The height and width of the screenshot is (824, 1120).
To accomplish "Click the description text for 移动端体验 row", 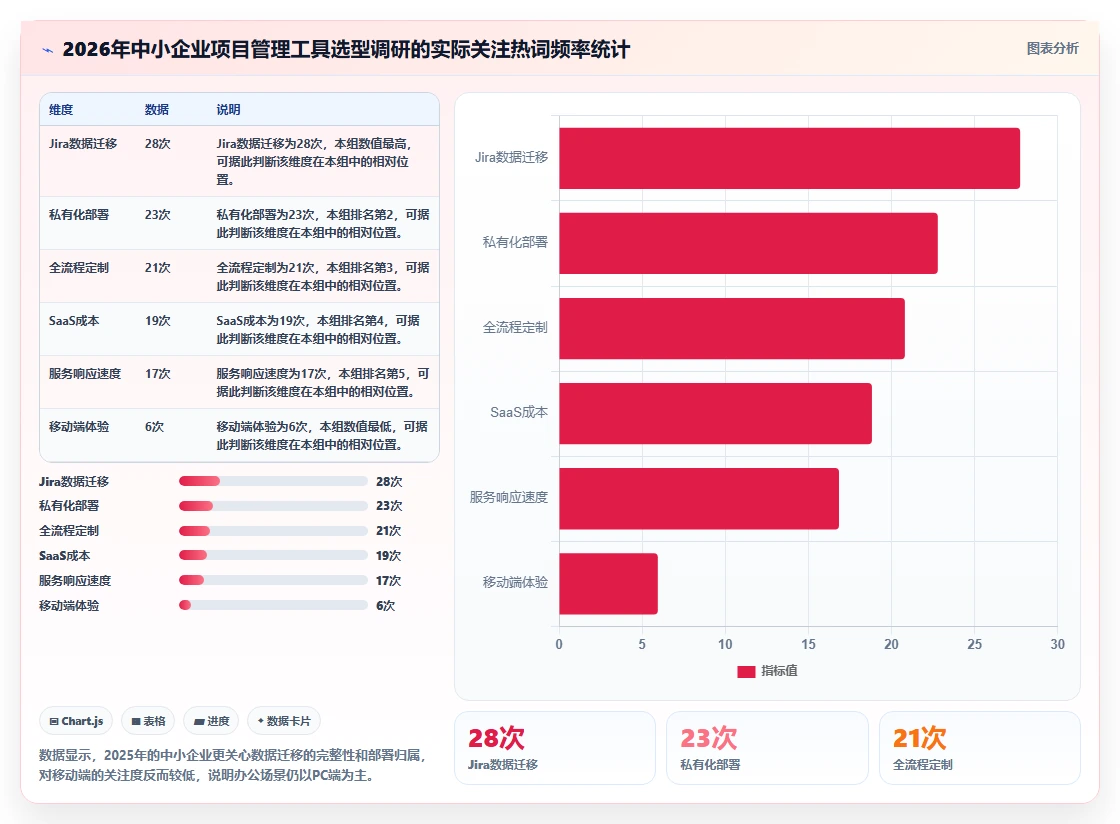I will pyautogui.click(x=322, y=436).
